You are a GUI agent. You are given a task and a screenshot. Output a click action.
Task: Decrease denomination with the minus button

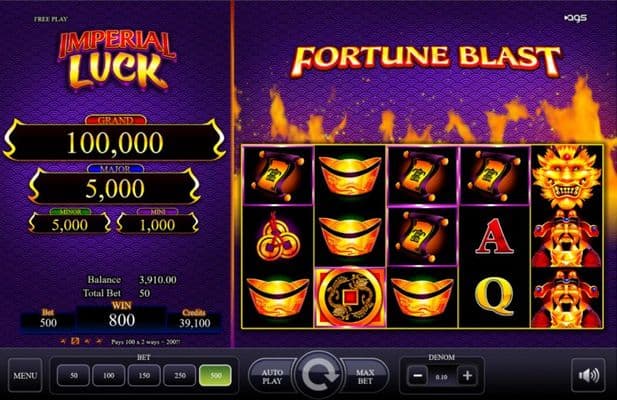click(417, 376)
